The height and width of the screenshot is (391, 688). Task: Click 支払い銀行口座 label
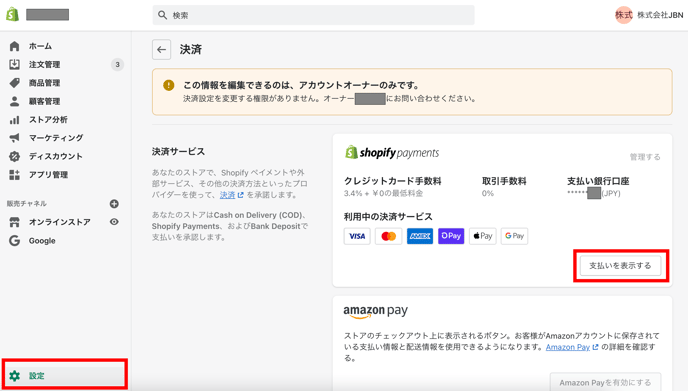tap(598, 181)
